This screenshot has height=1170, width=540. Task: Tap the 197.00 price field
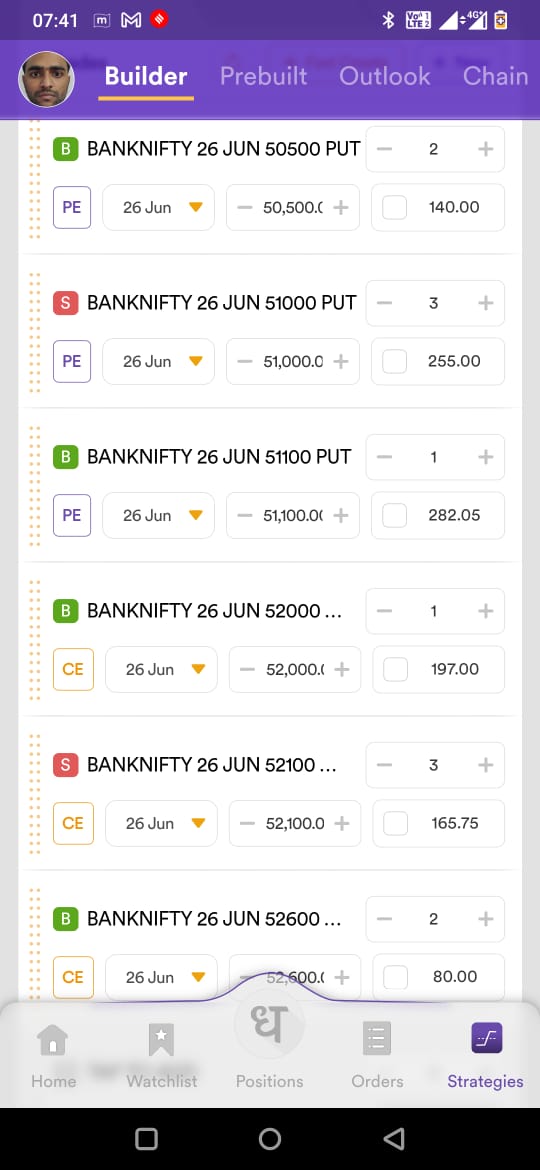point(439,669)
